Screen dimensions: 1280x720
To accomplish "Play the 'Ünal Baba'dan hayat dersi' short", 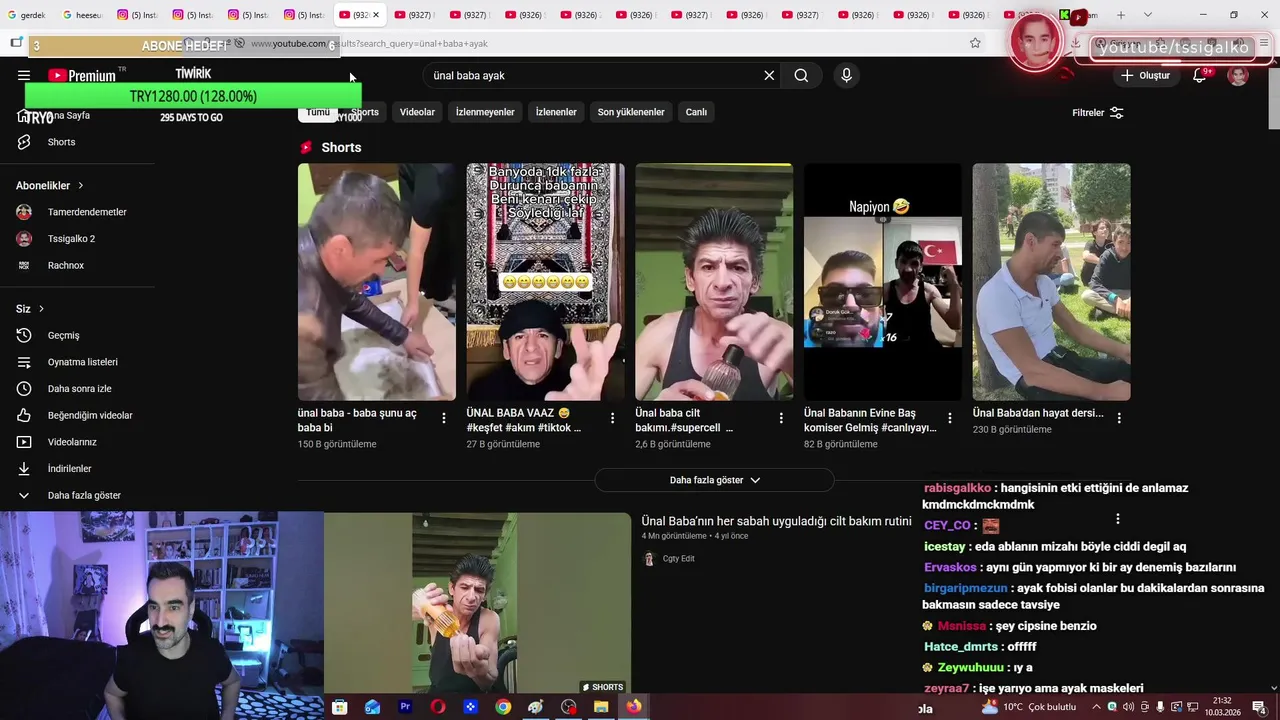I will [x=1052, y=282].
